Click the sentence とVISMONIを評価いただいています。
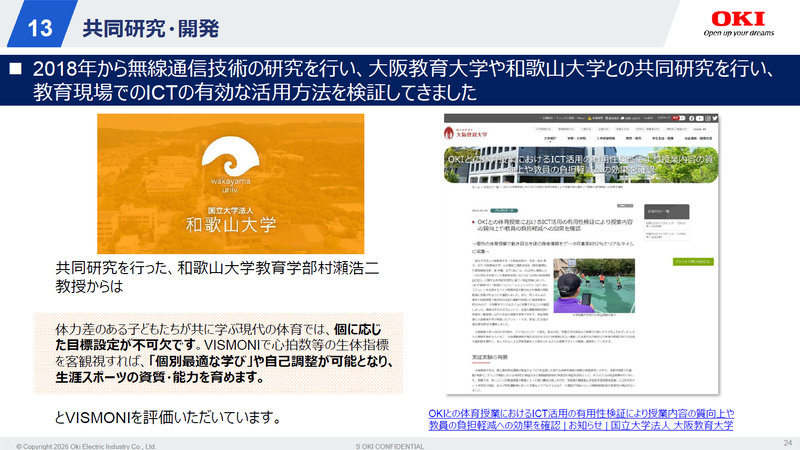Image resolution: width=800 pixels, height=450 pixels. (168, 418)
